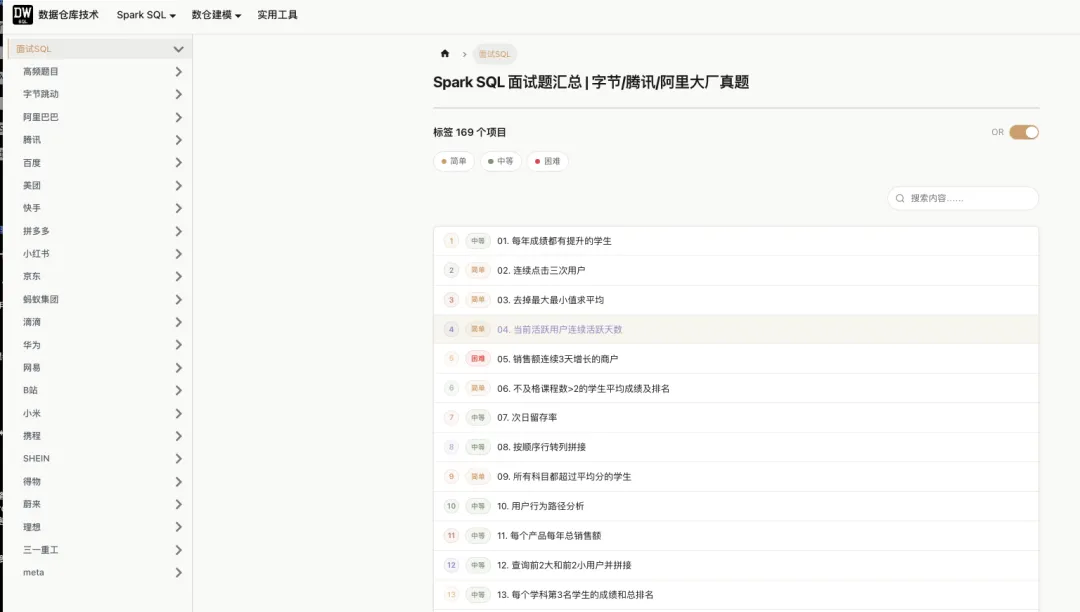Focus the 搜索内容 search field
This screenshot has height=612, width=1080.
[963, 198]
